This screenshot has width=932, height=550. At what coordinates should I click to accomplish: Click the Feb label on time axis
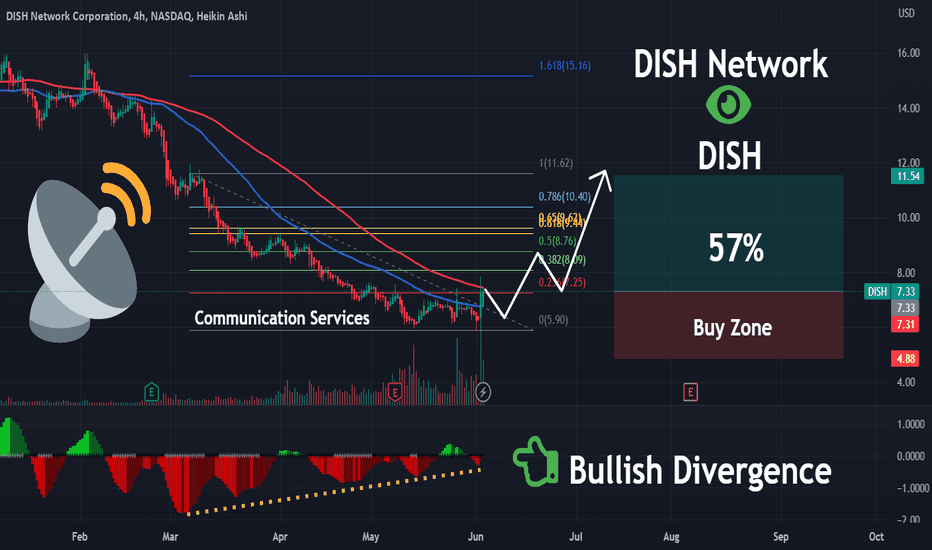point(80,536)
